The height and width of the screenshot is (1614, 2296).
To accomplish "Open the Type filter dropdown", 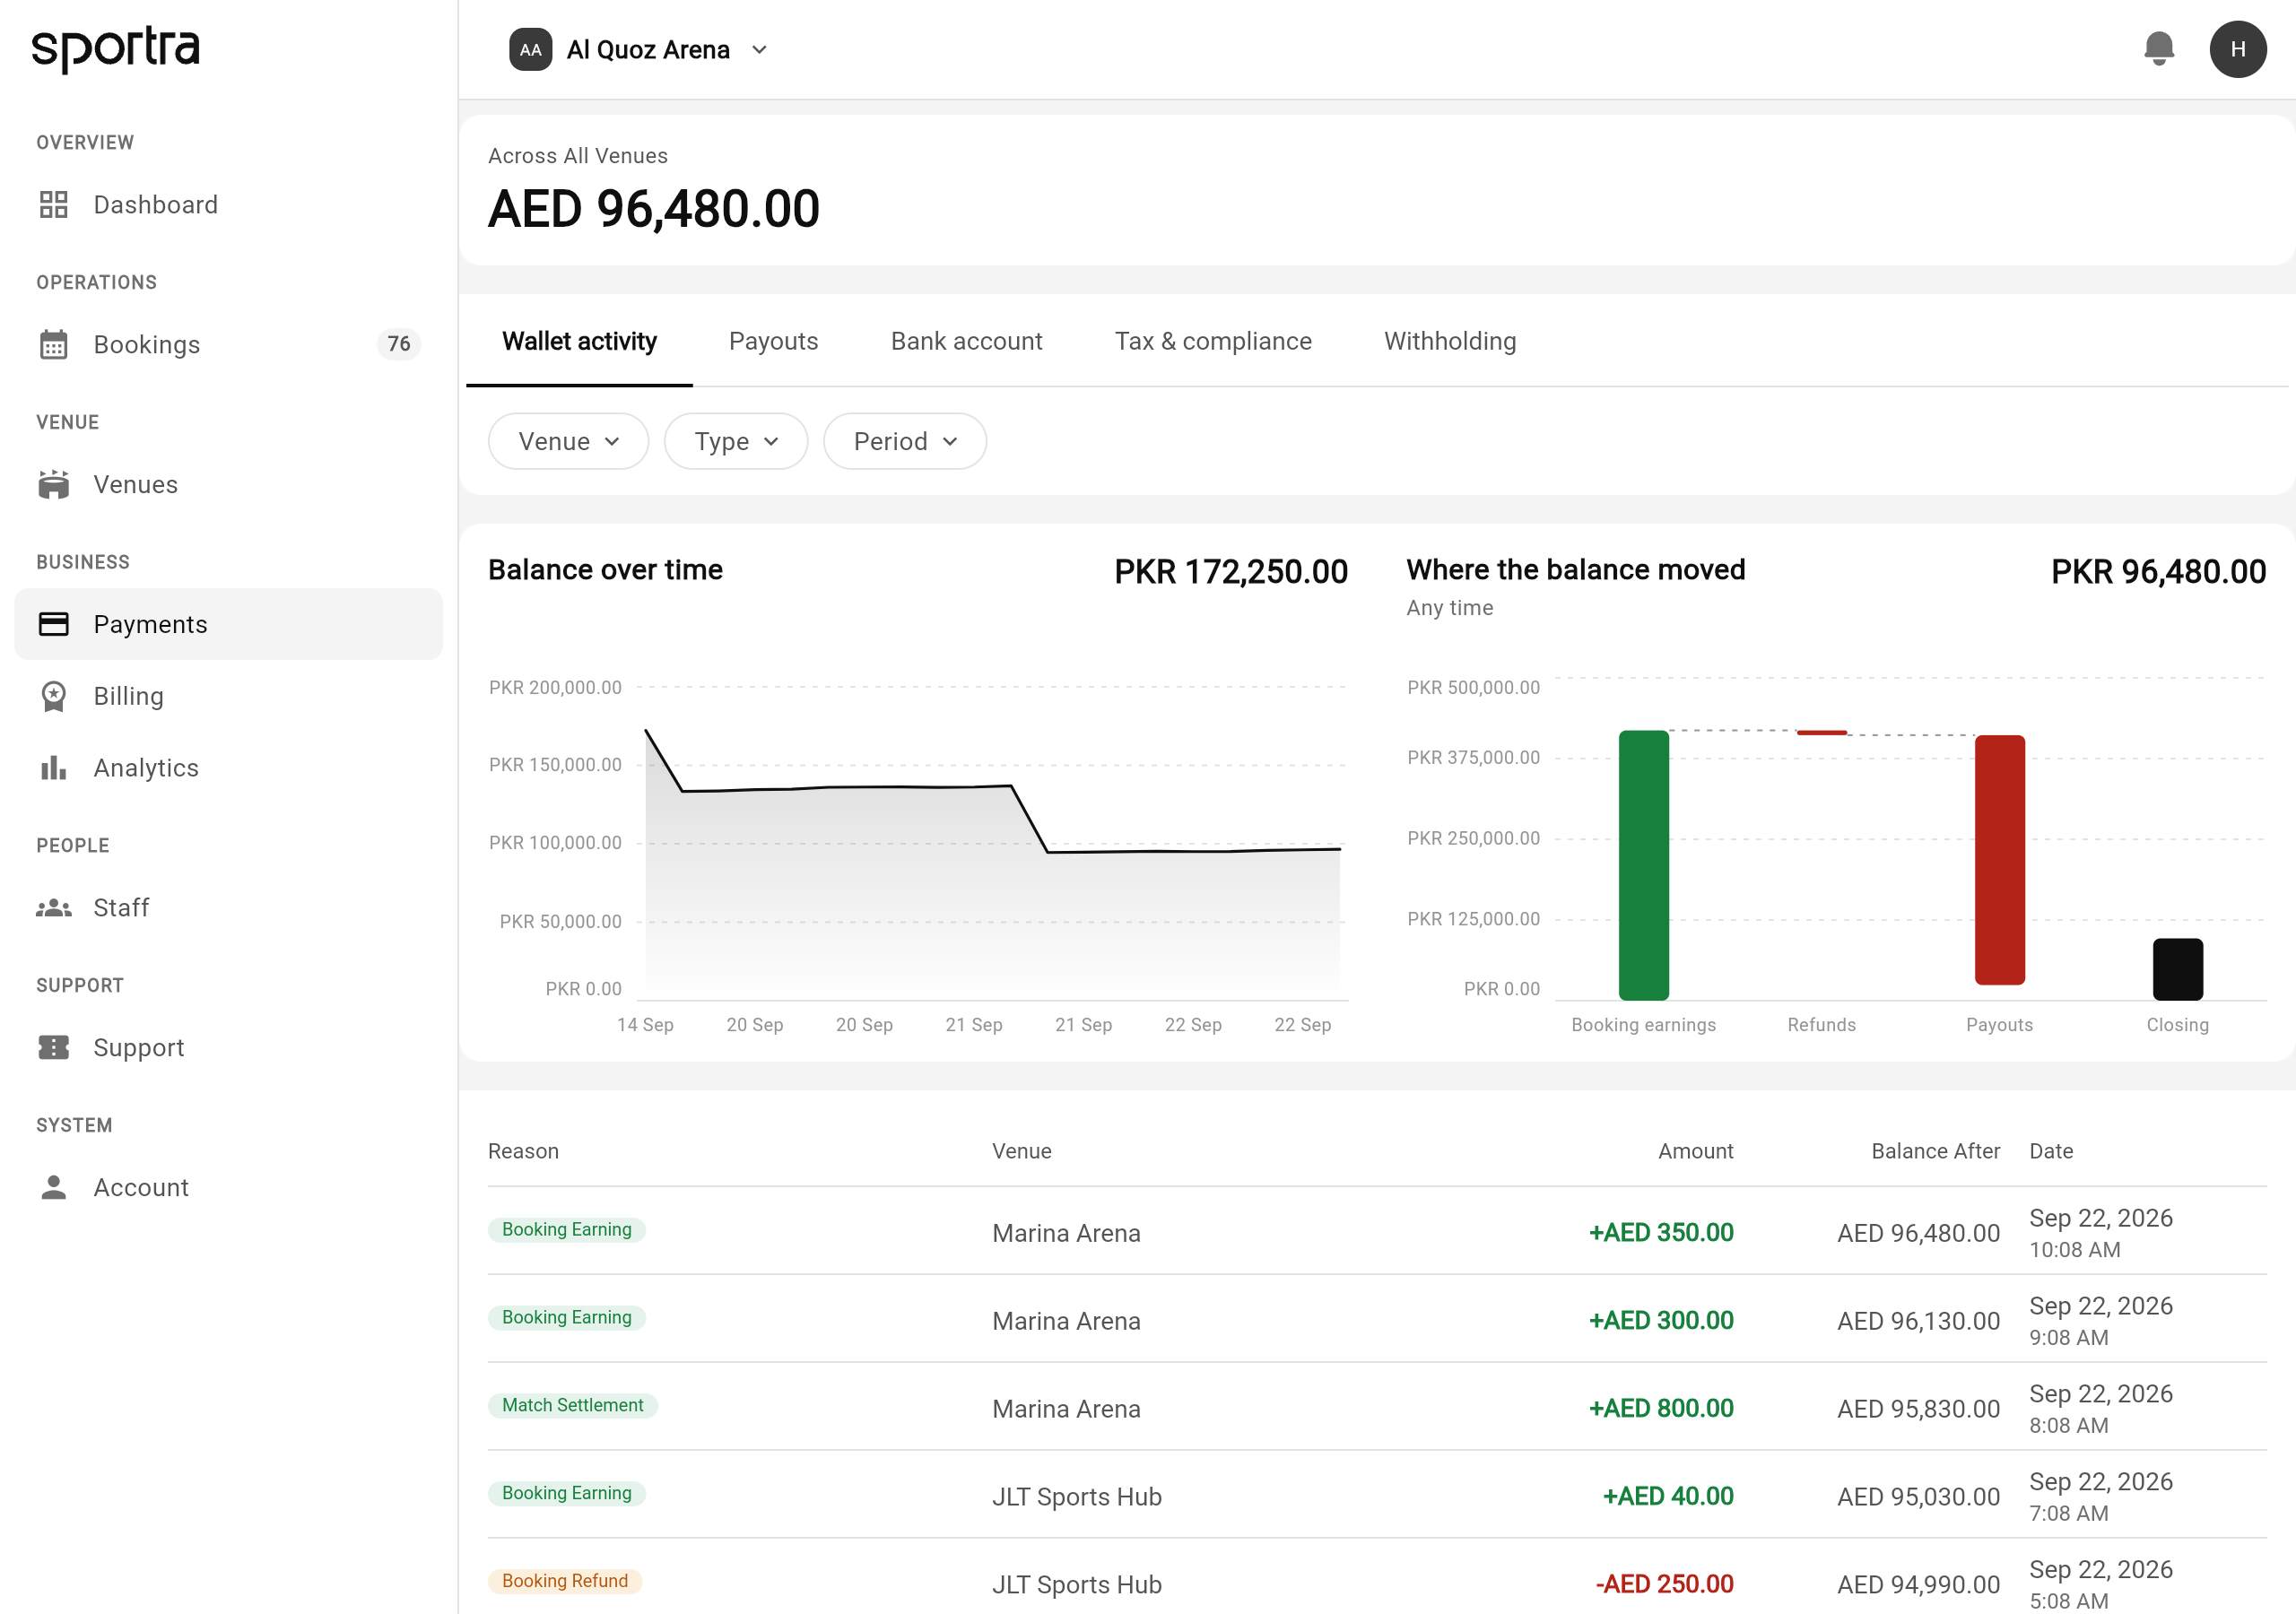I will point(736,442).
